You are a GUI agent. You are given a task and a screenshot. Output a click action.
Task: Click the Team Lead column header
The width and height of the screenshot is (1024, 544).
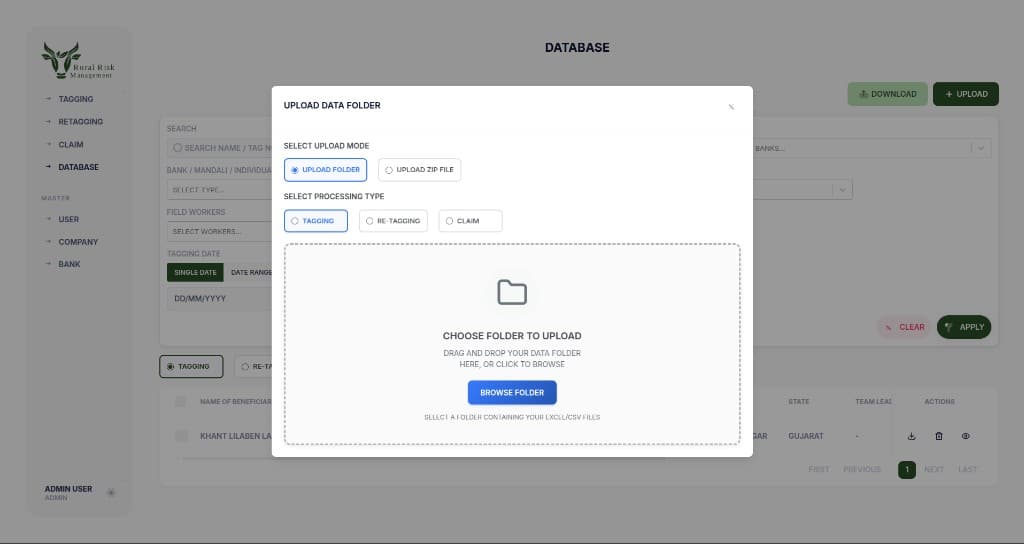tap(874, 402)
